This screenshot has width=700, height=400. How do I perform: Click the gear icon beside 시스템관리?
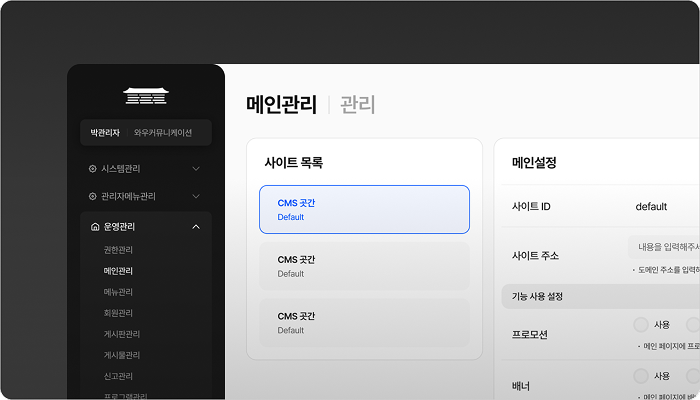point(92,169)
